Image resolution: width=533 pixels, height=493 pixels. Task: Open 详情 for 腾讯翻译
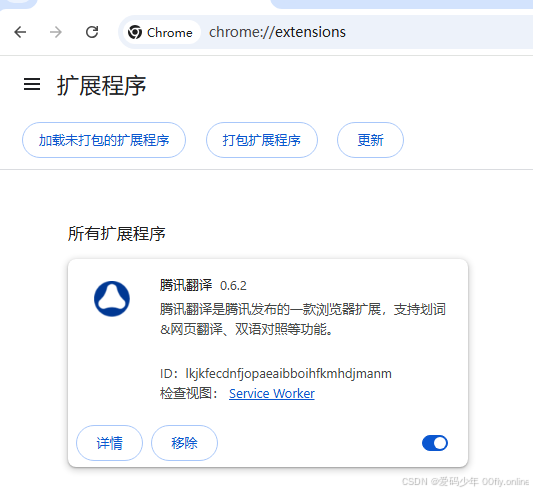tap(109, 443)
